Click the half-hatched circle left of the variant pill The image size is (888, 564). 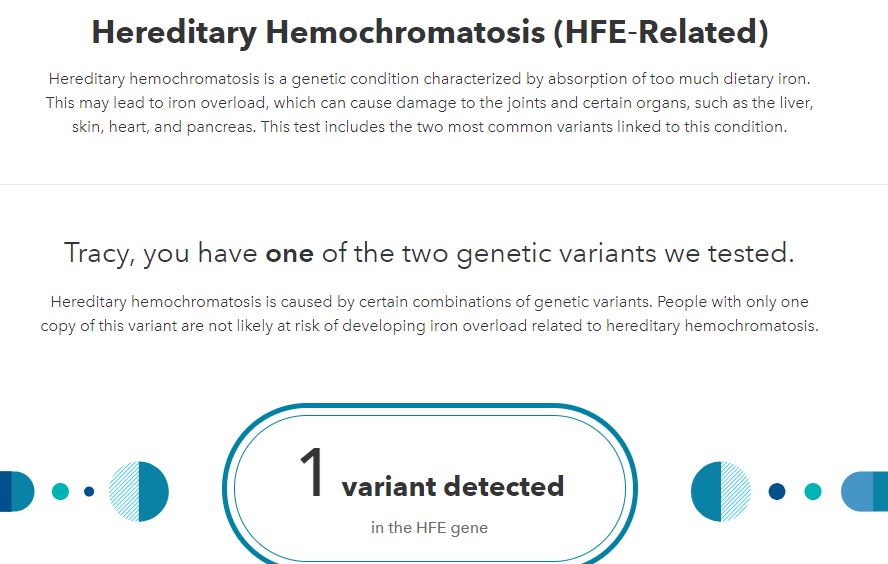(x=138, y=491)
